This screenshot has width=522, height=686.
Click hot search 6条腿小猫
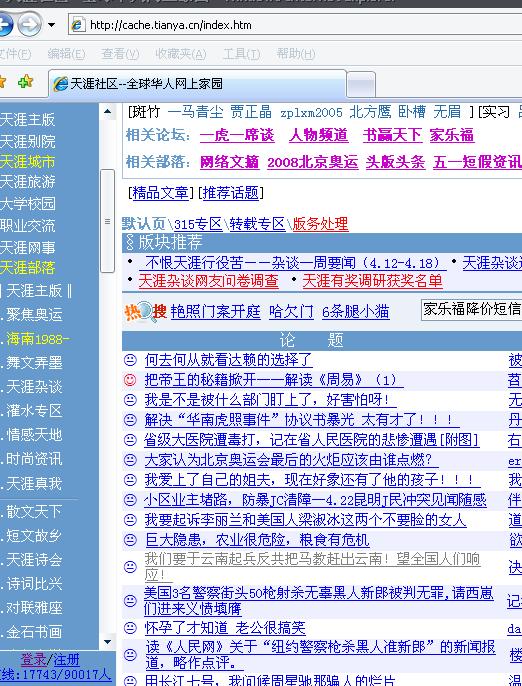tap(356, 312)
